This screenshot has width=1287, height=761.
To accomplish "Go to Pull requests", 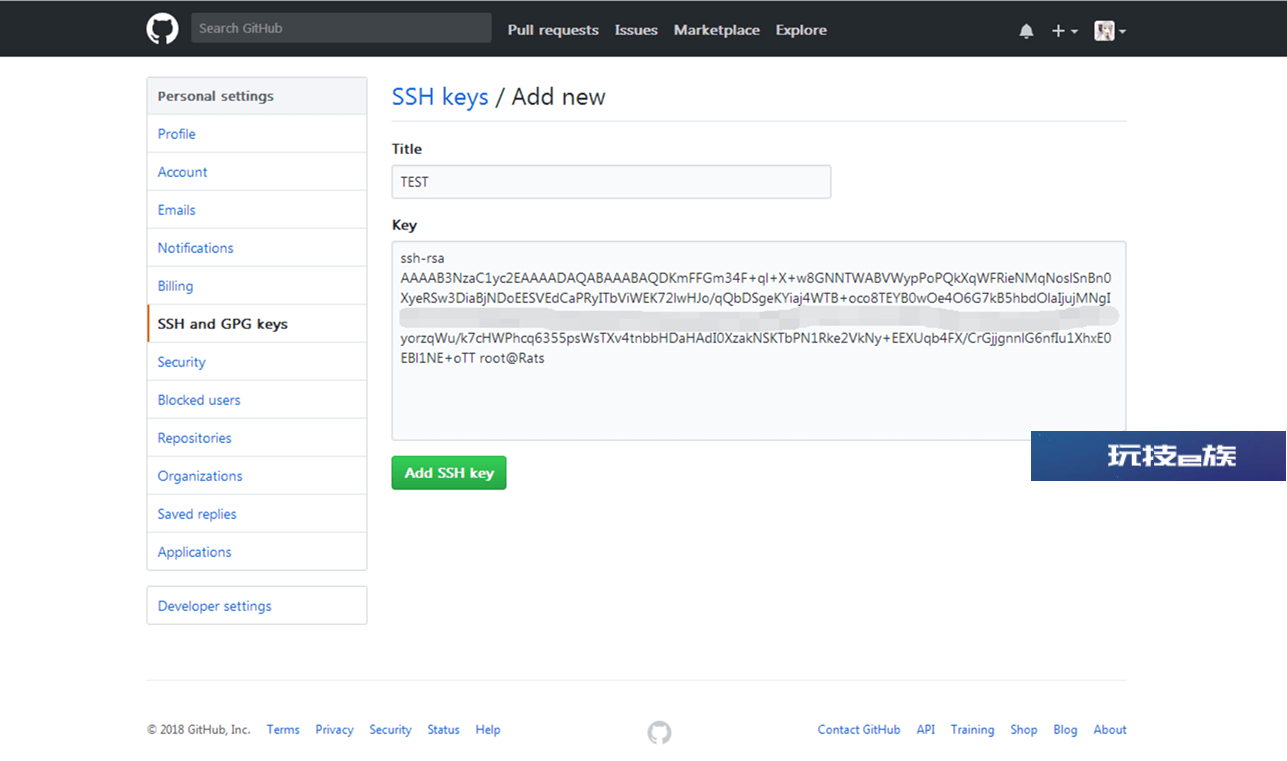I will [553, 30].
